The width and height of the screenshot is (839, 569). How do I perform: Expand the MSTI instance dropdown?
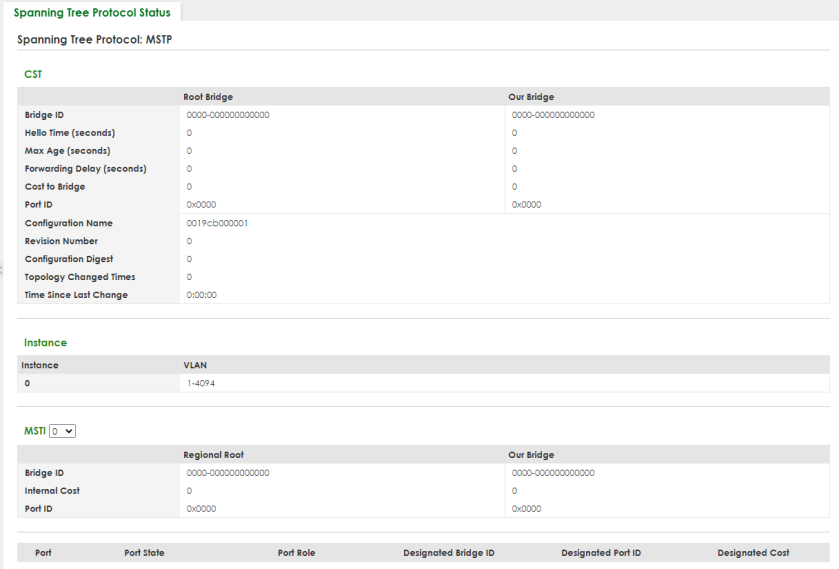coord(63,430)
